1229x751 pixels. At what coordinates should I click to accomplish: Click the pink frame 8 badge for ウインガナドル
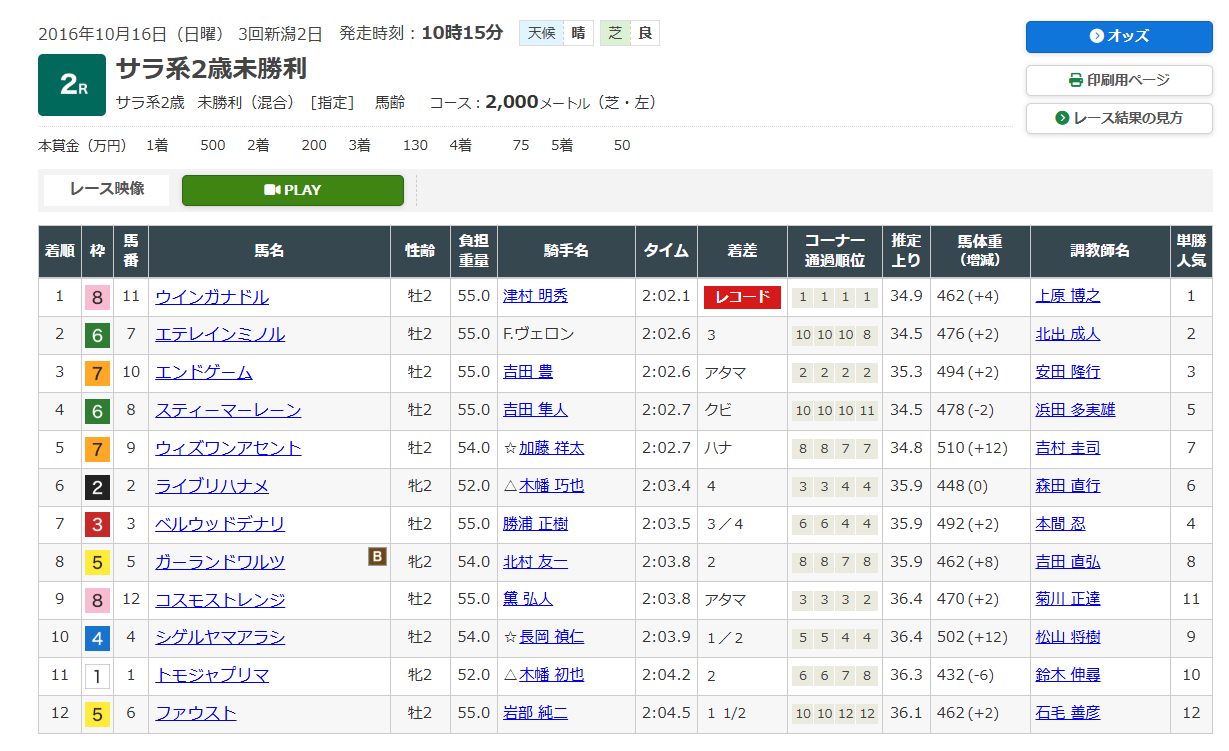coord(97,298)
